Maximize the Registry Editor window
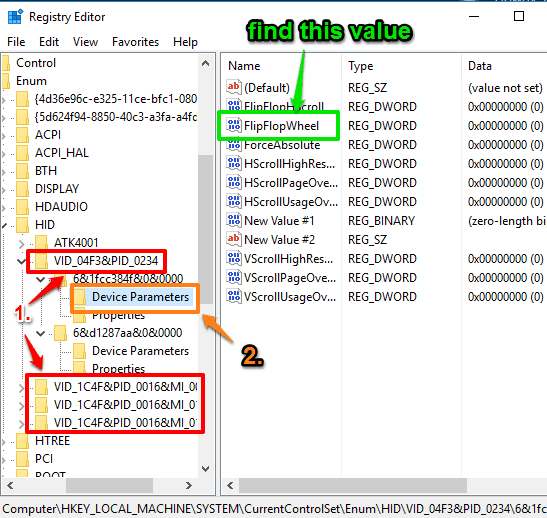 tap(519, 16)
